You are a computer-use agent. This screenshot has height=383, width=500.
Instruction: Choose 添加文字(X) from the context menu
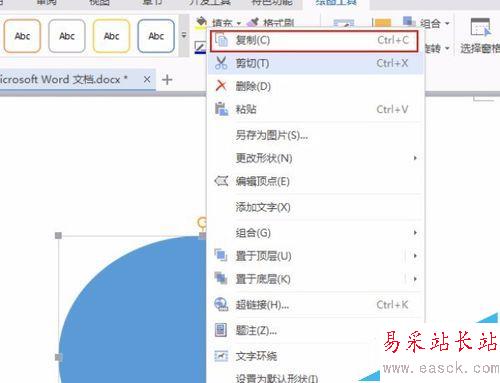[x=315, y=207]
